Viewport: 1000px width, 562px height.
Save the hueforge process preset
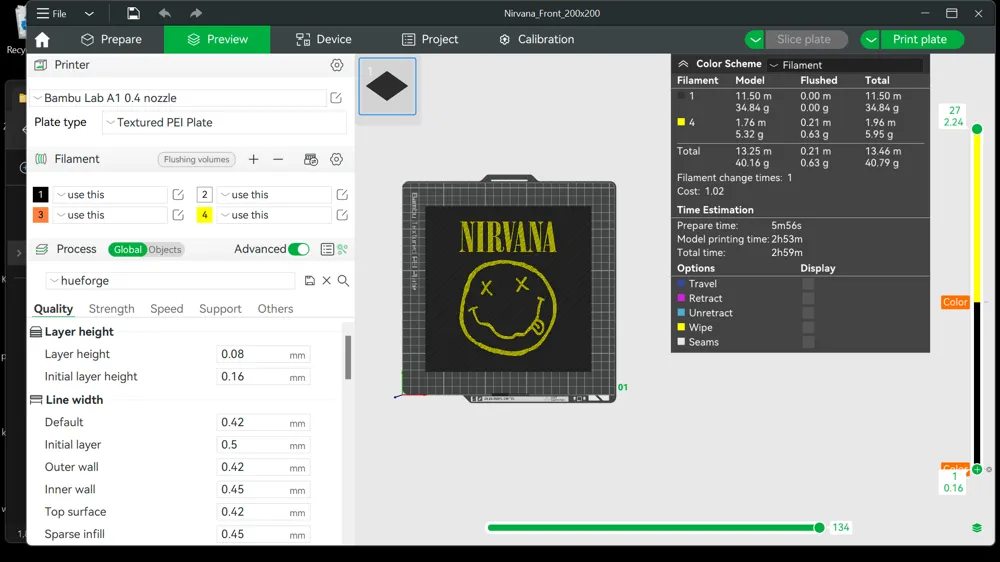[309, 281]
